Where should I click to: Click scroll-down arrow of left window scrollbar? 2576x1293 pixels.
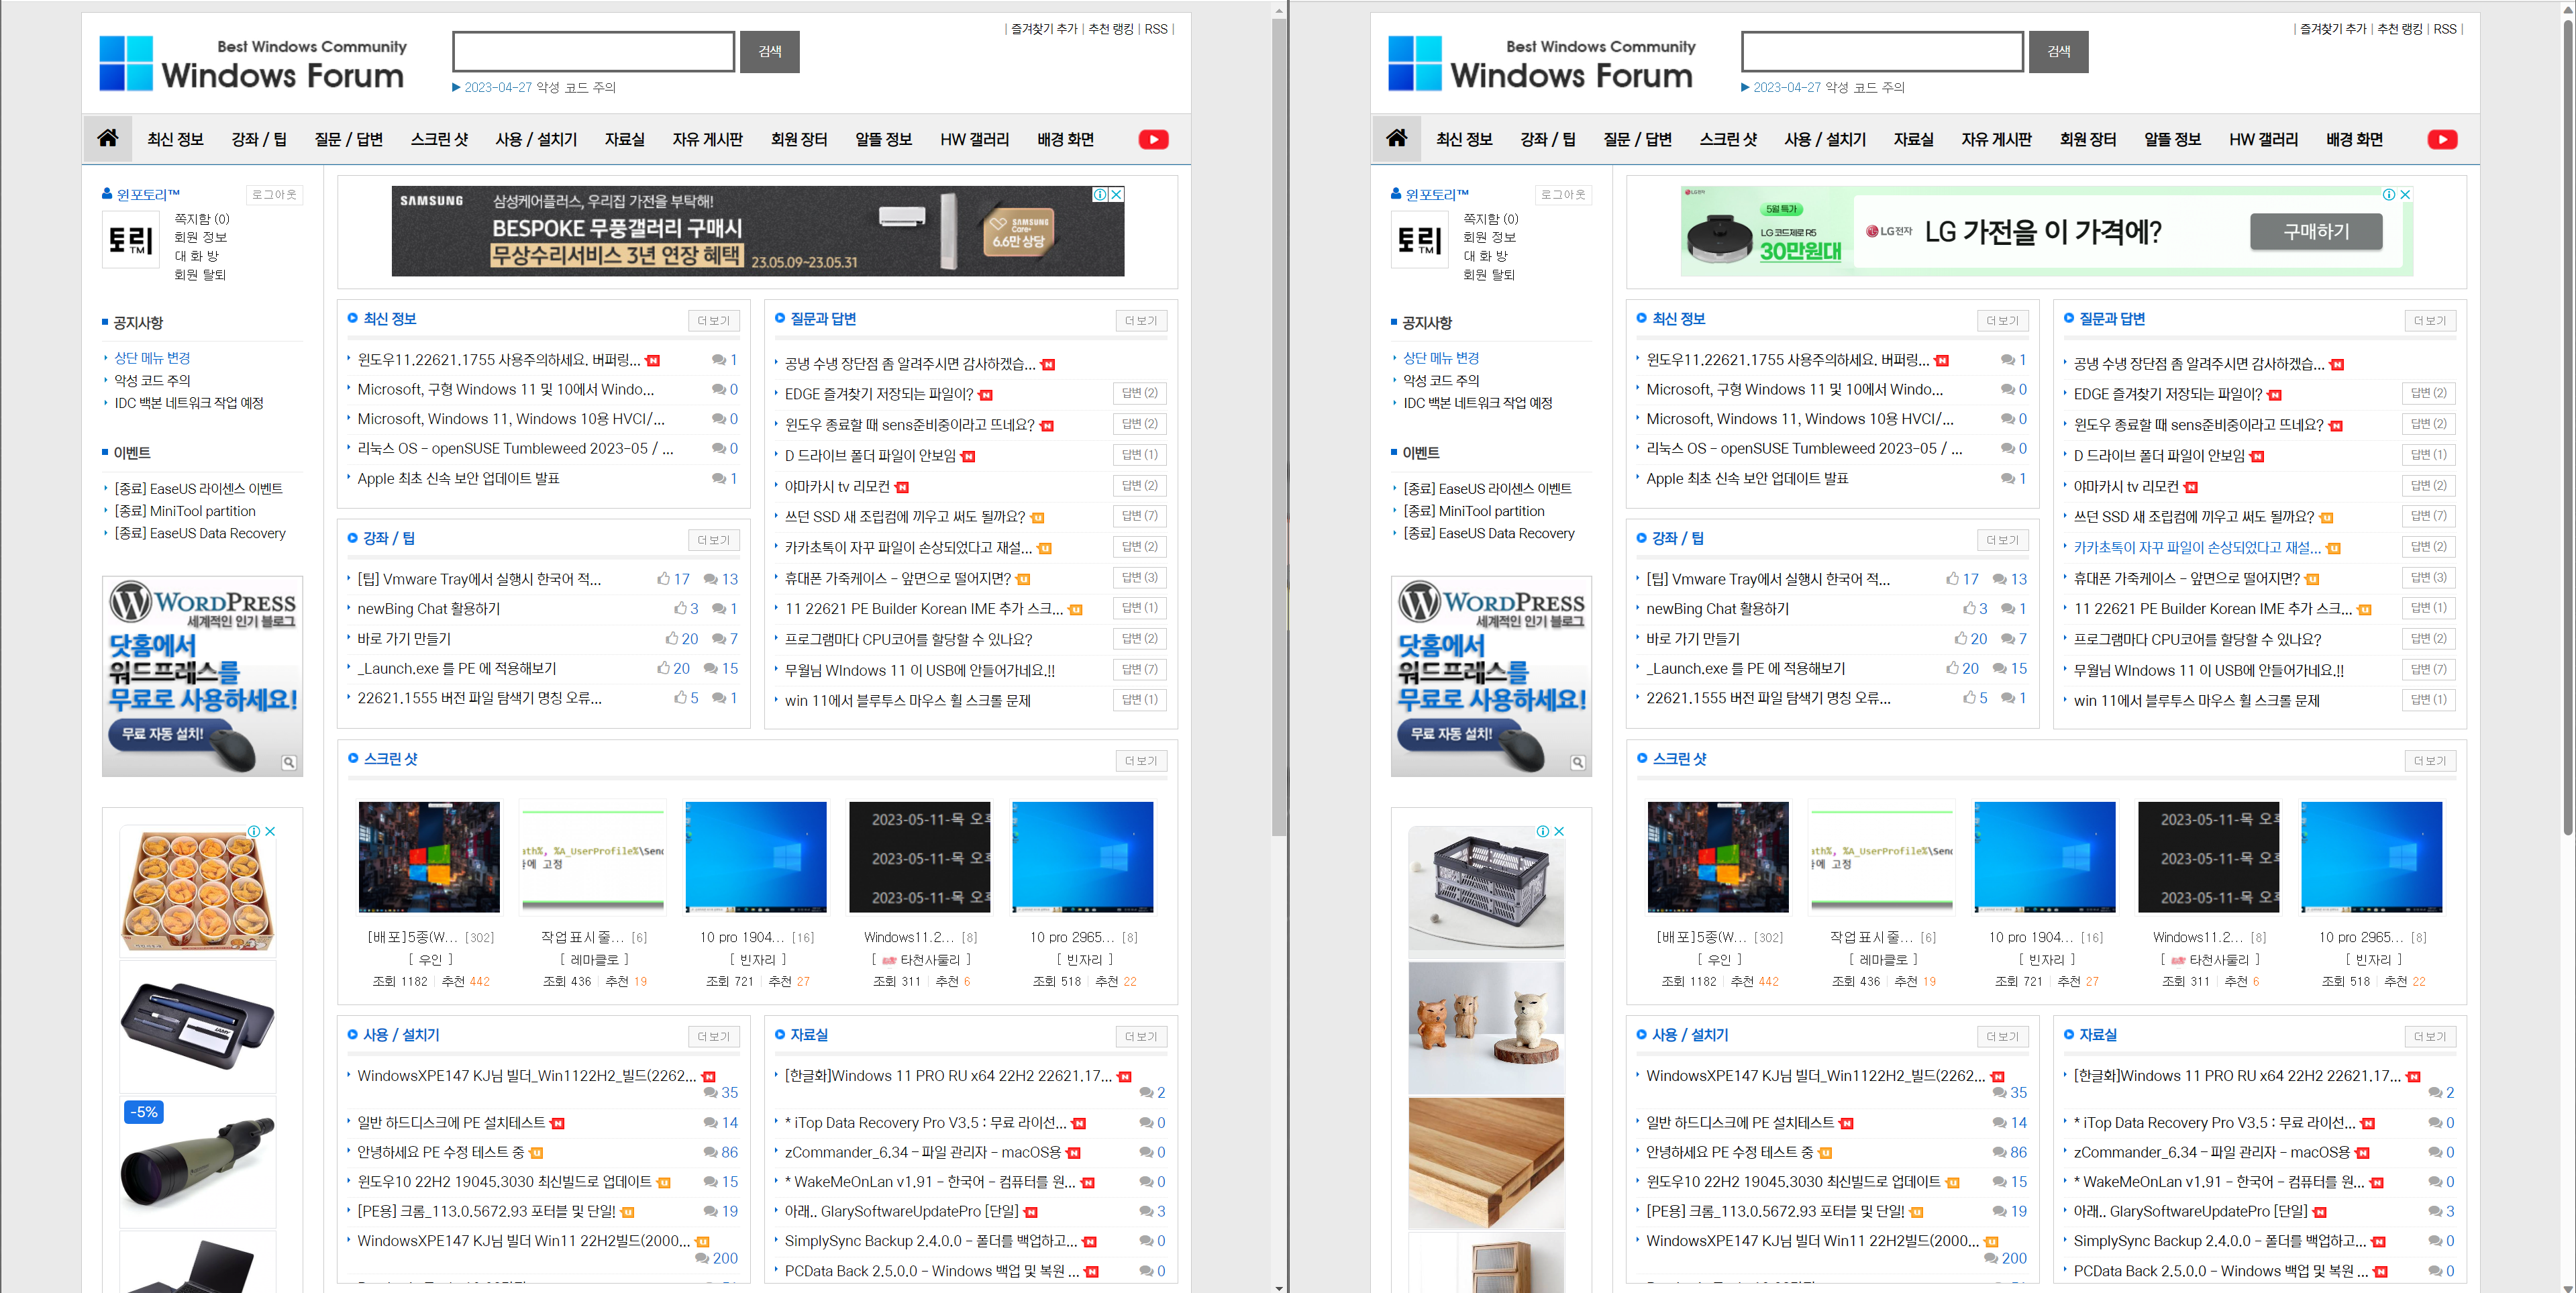pyautogui.click(x=1279, y=1287)
